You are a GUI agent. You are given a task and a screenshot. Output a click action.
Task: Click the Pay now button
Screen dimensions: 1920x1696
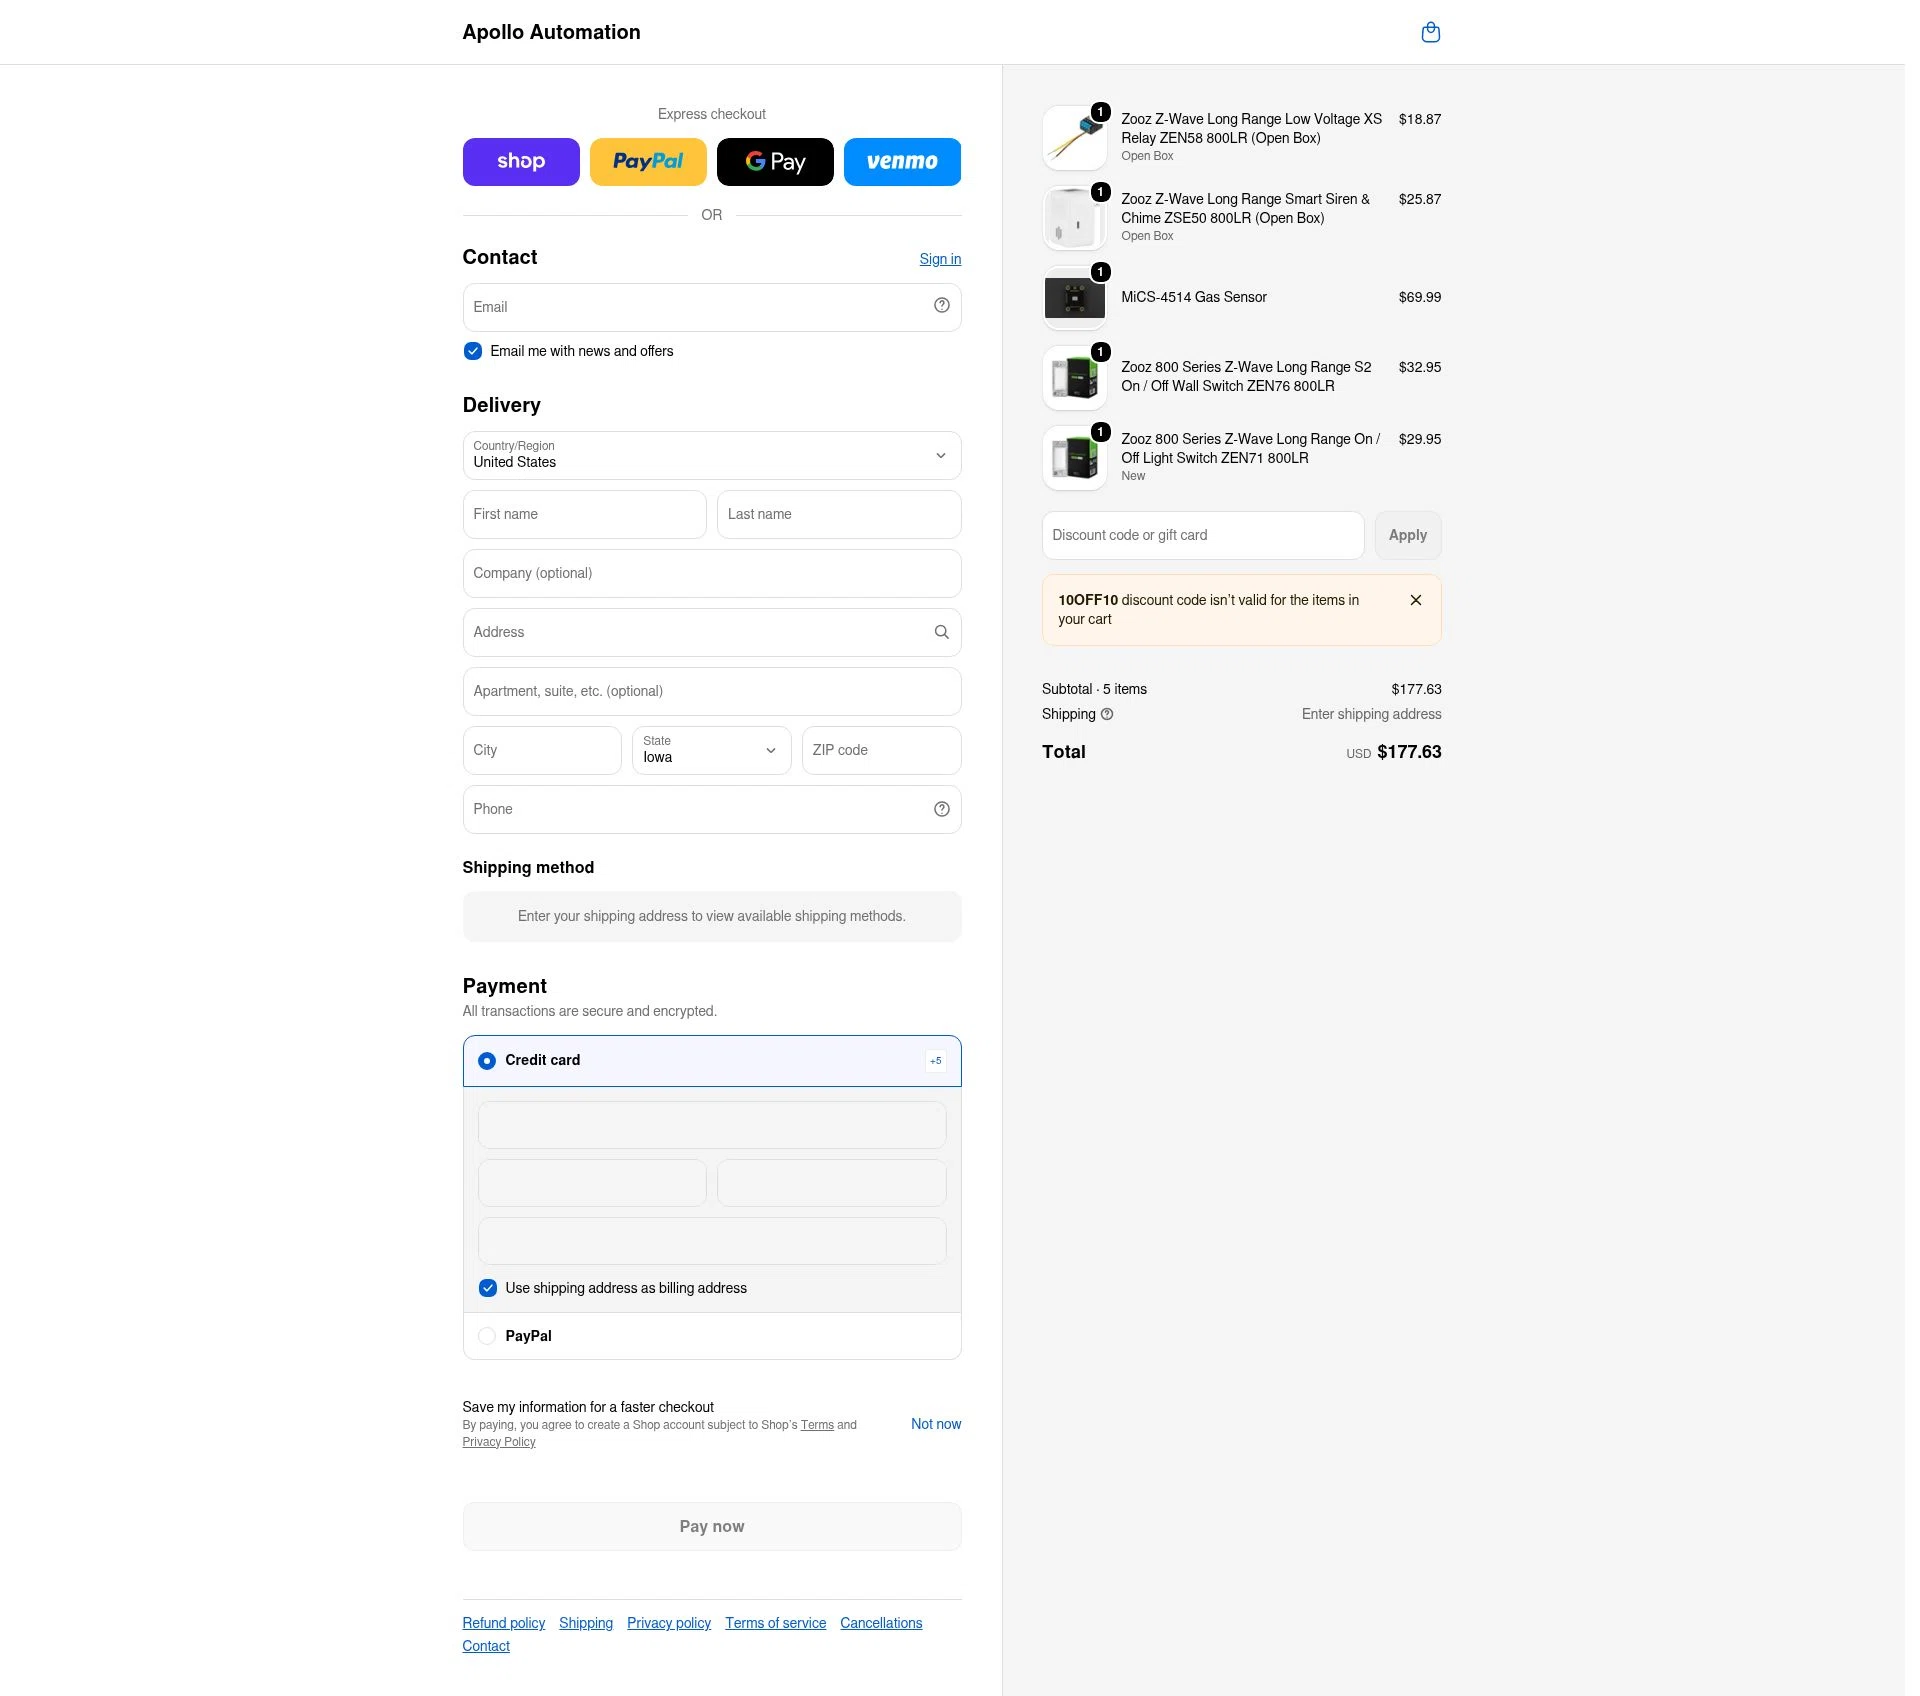(712, 1527)
